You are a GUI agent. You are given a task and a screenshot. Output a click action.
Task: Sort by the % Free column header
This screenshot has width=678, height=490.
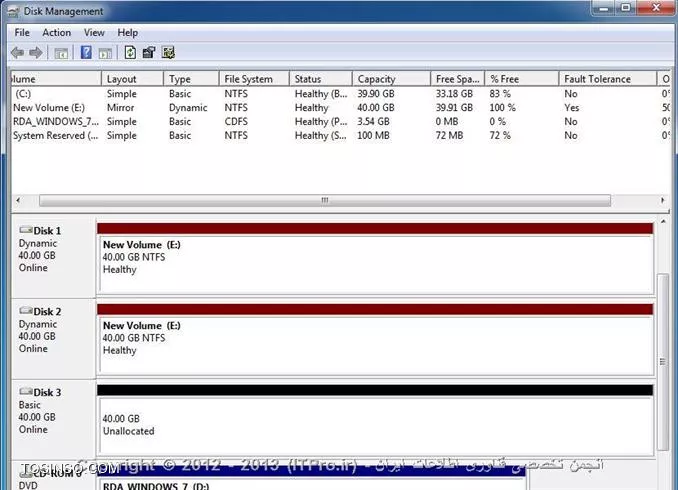tap(521, 79)
